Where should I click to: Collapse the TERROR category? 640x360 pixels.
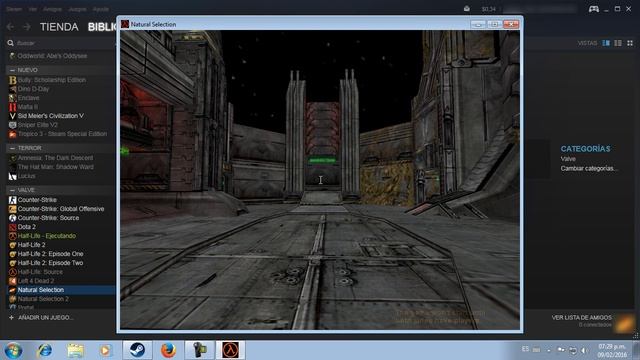click(12, 148)
